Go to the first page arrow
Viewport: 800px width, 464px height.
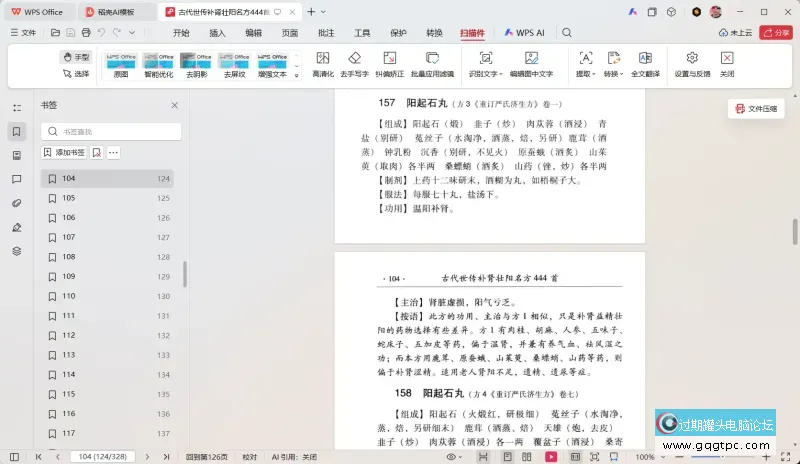click(x=38, y=457)
